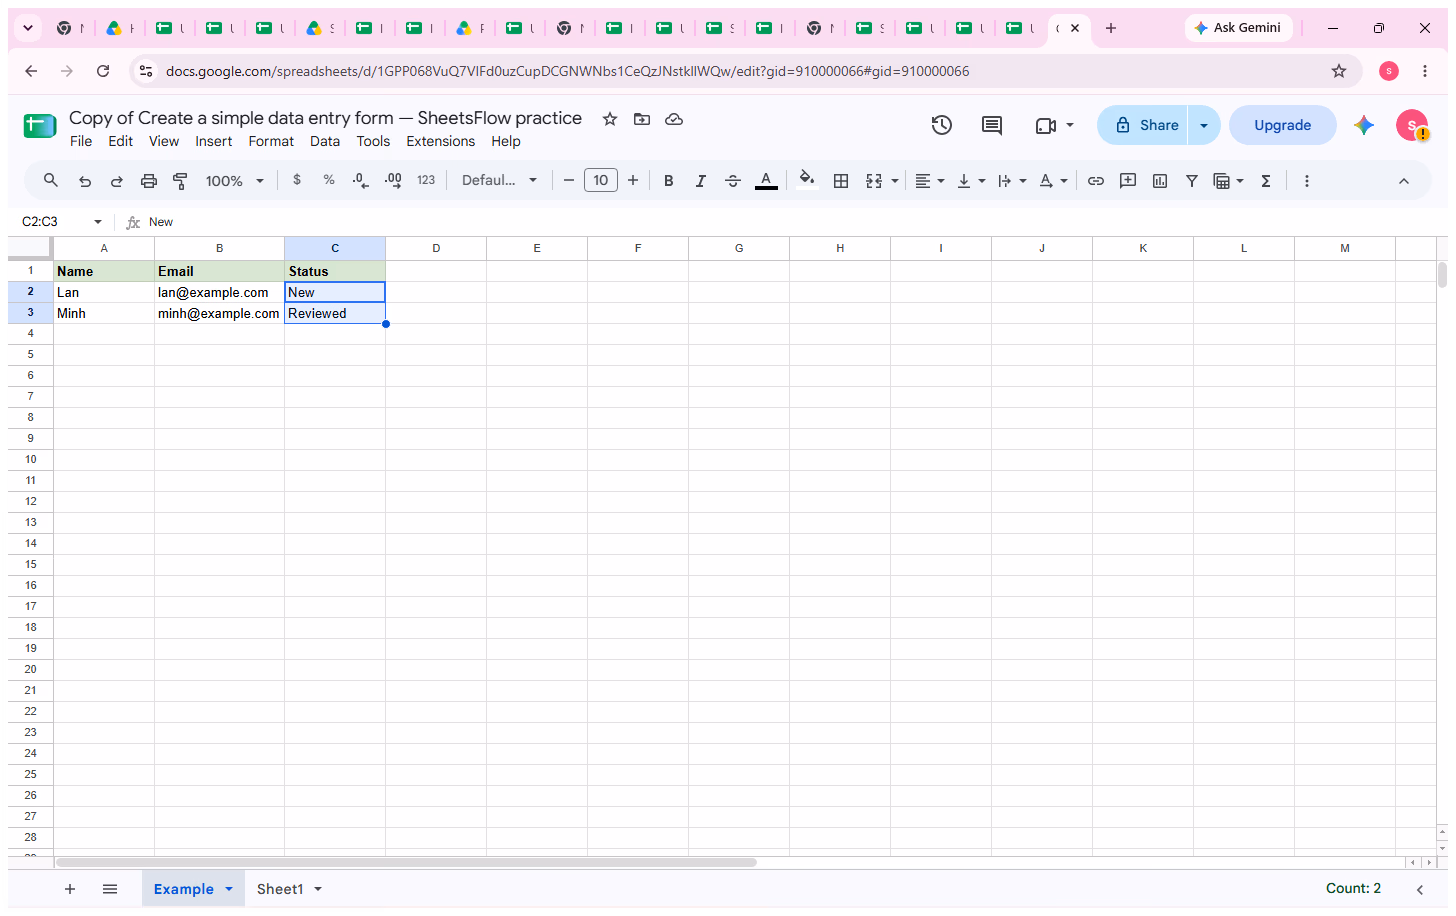Screen dimensions: 1456x916
Task: Click the Ask Gemini button
Action: 1238,28
